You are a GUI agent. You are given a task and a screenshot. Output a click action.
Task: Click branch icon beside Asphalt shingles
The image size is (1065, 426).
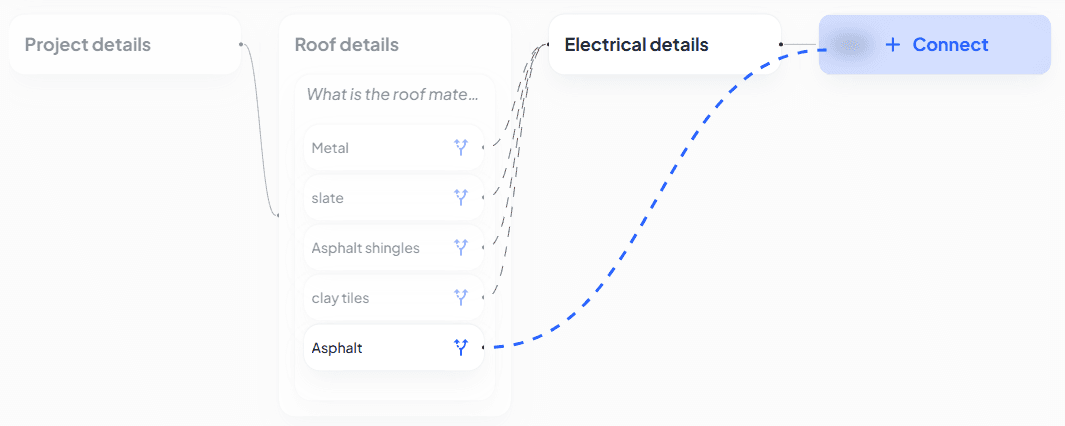(461, 248)
